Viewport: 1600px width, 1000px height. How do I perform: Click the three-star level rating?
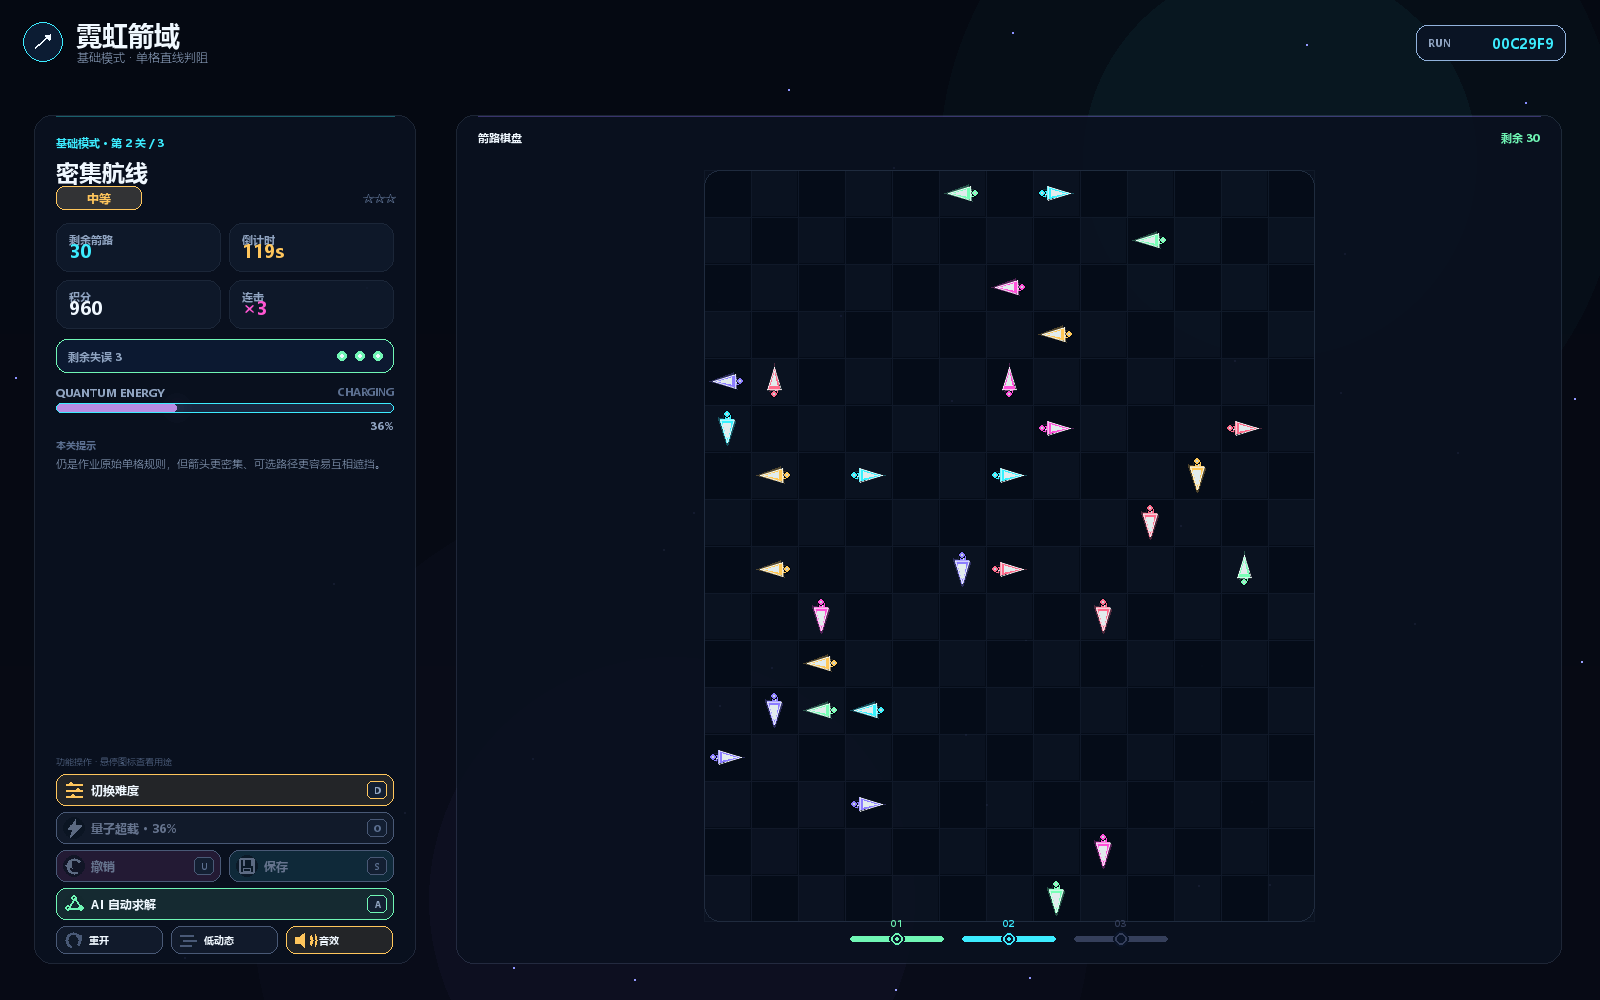[379, 199]
